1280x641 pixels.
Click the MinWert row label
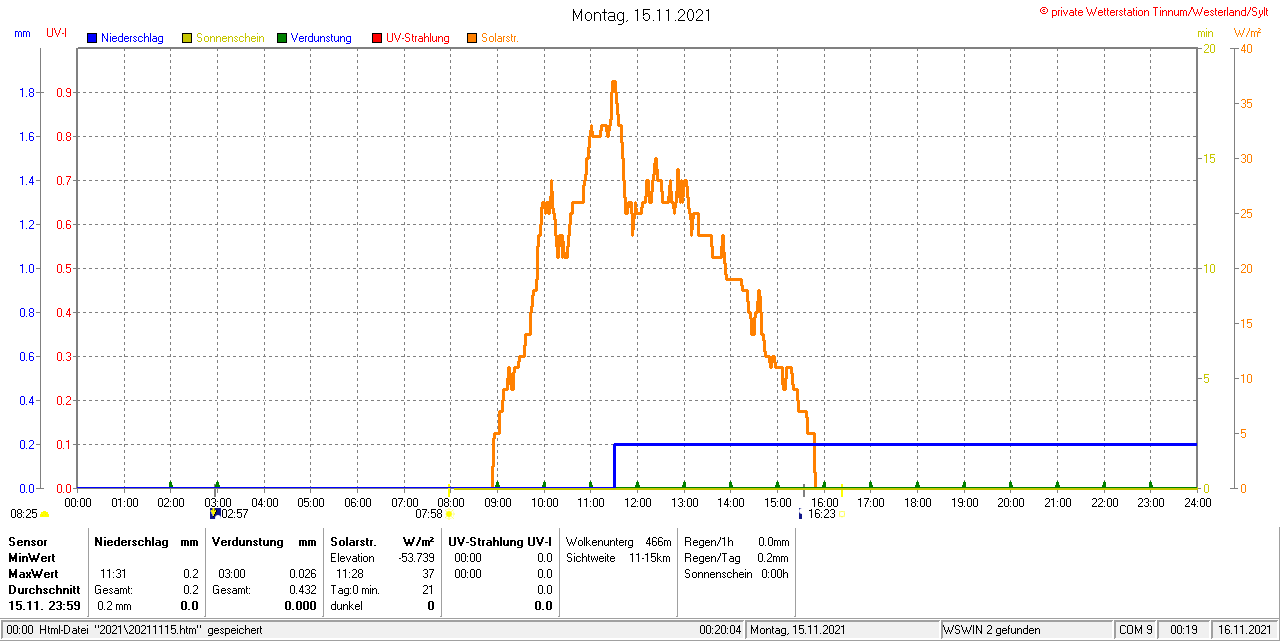click(x=32, y=558)
